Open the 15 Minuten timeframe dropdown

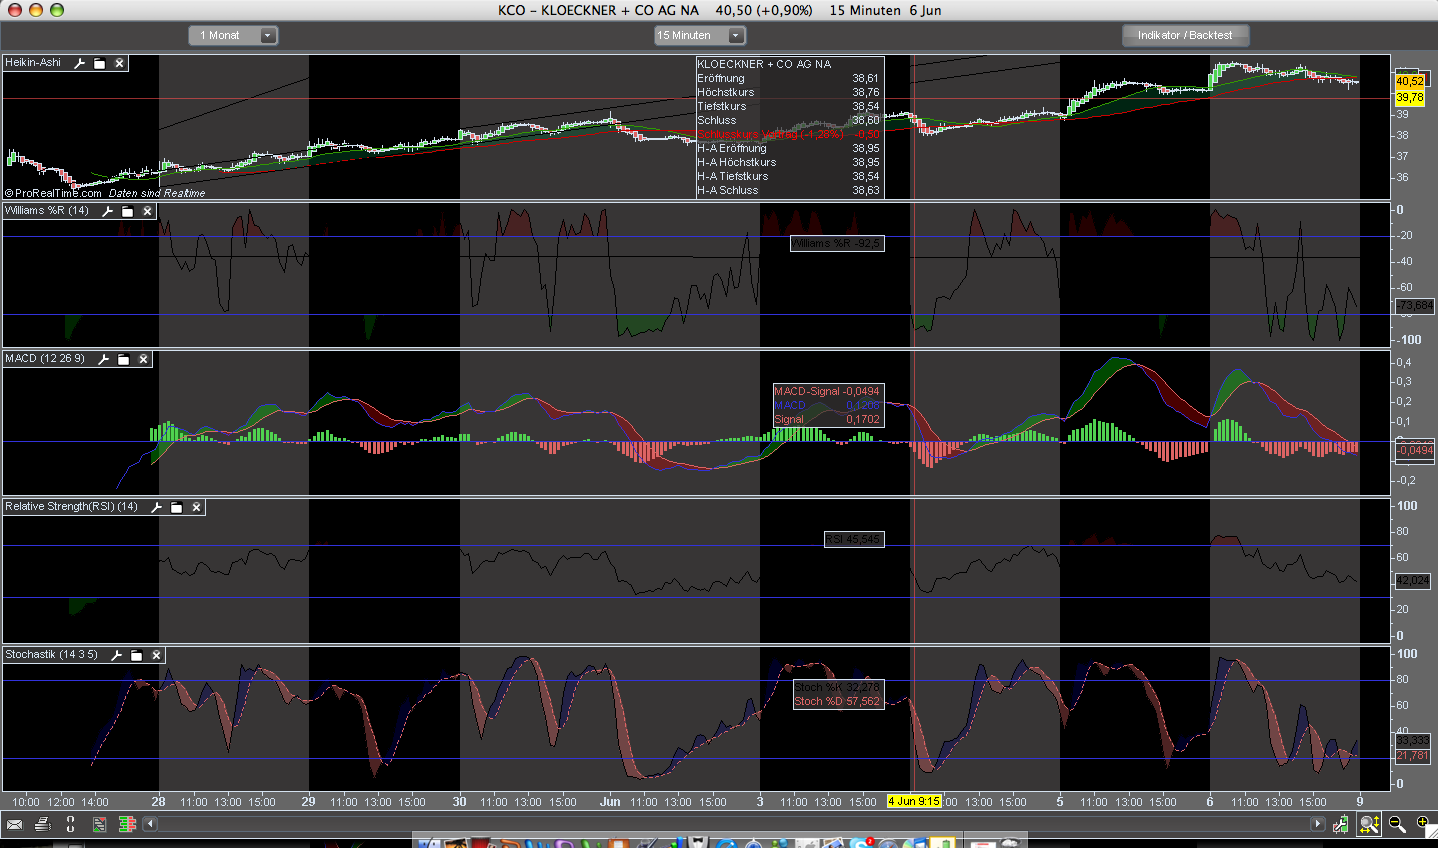tap(699, 35)
